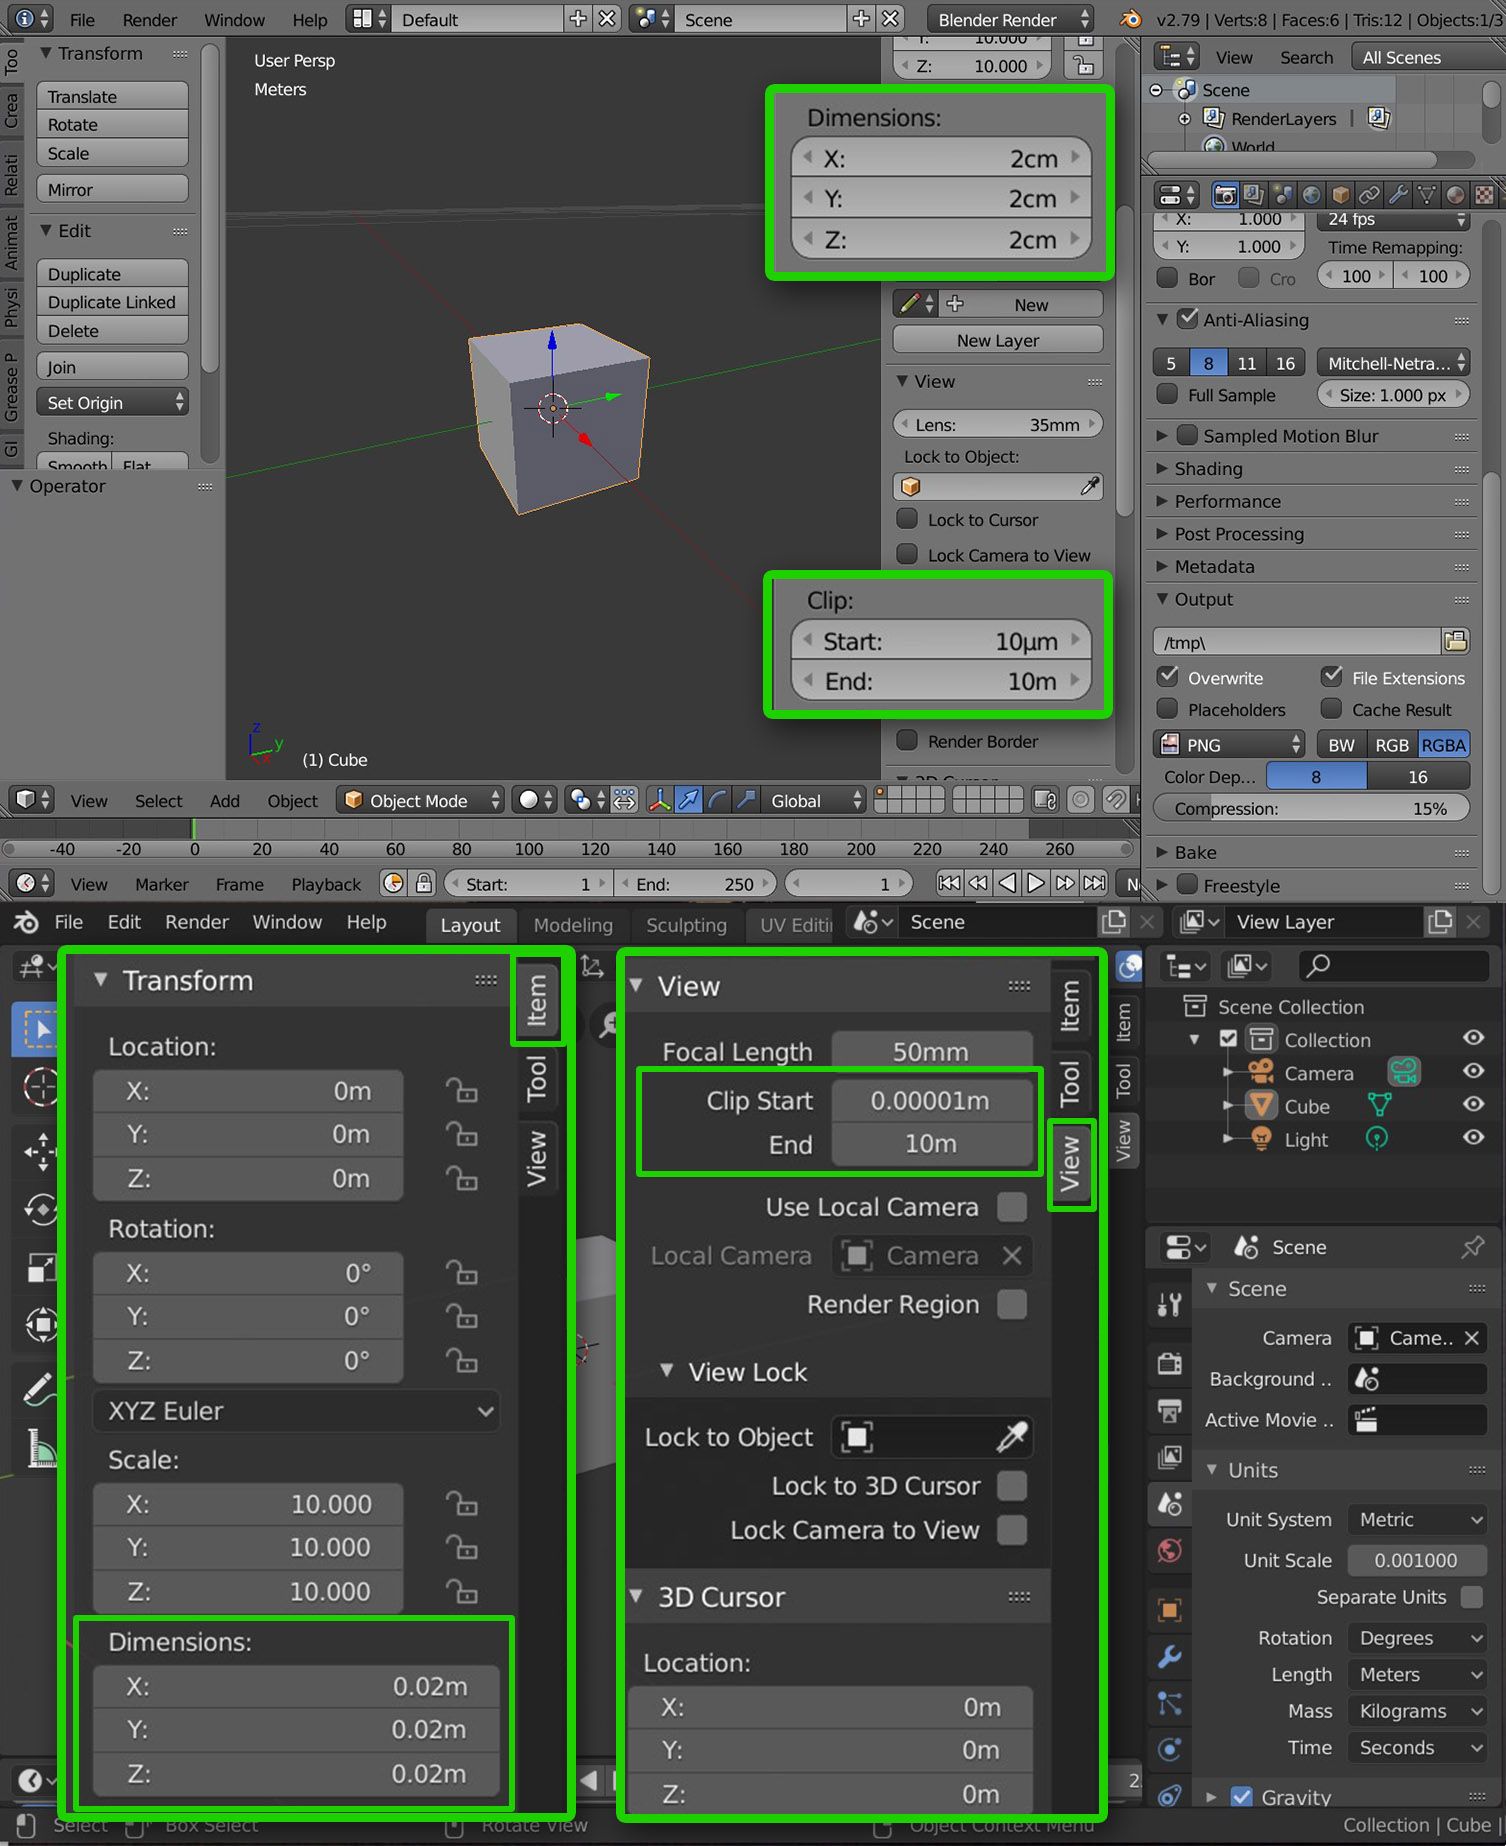
Task: Disable the Anti-Aliasing checkbox
Action: pos(1187,319)
